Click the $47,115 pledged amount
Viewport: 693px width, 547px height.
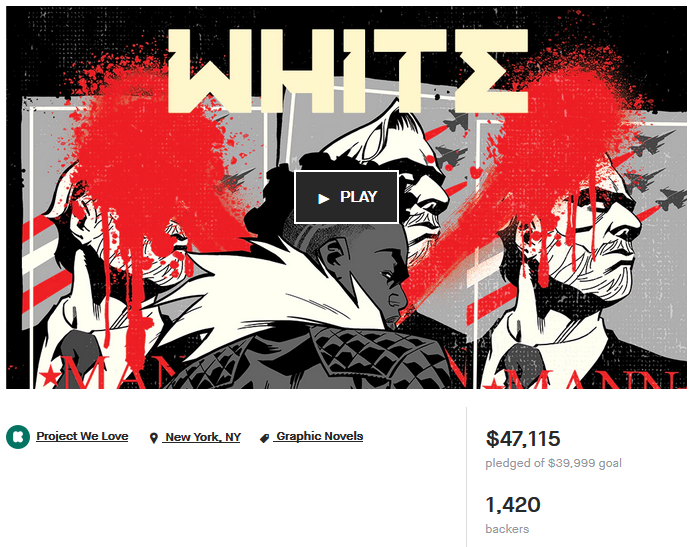pos(523,439)
